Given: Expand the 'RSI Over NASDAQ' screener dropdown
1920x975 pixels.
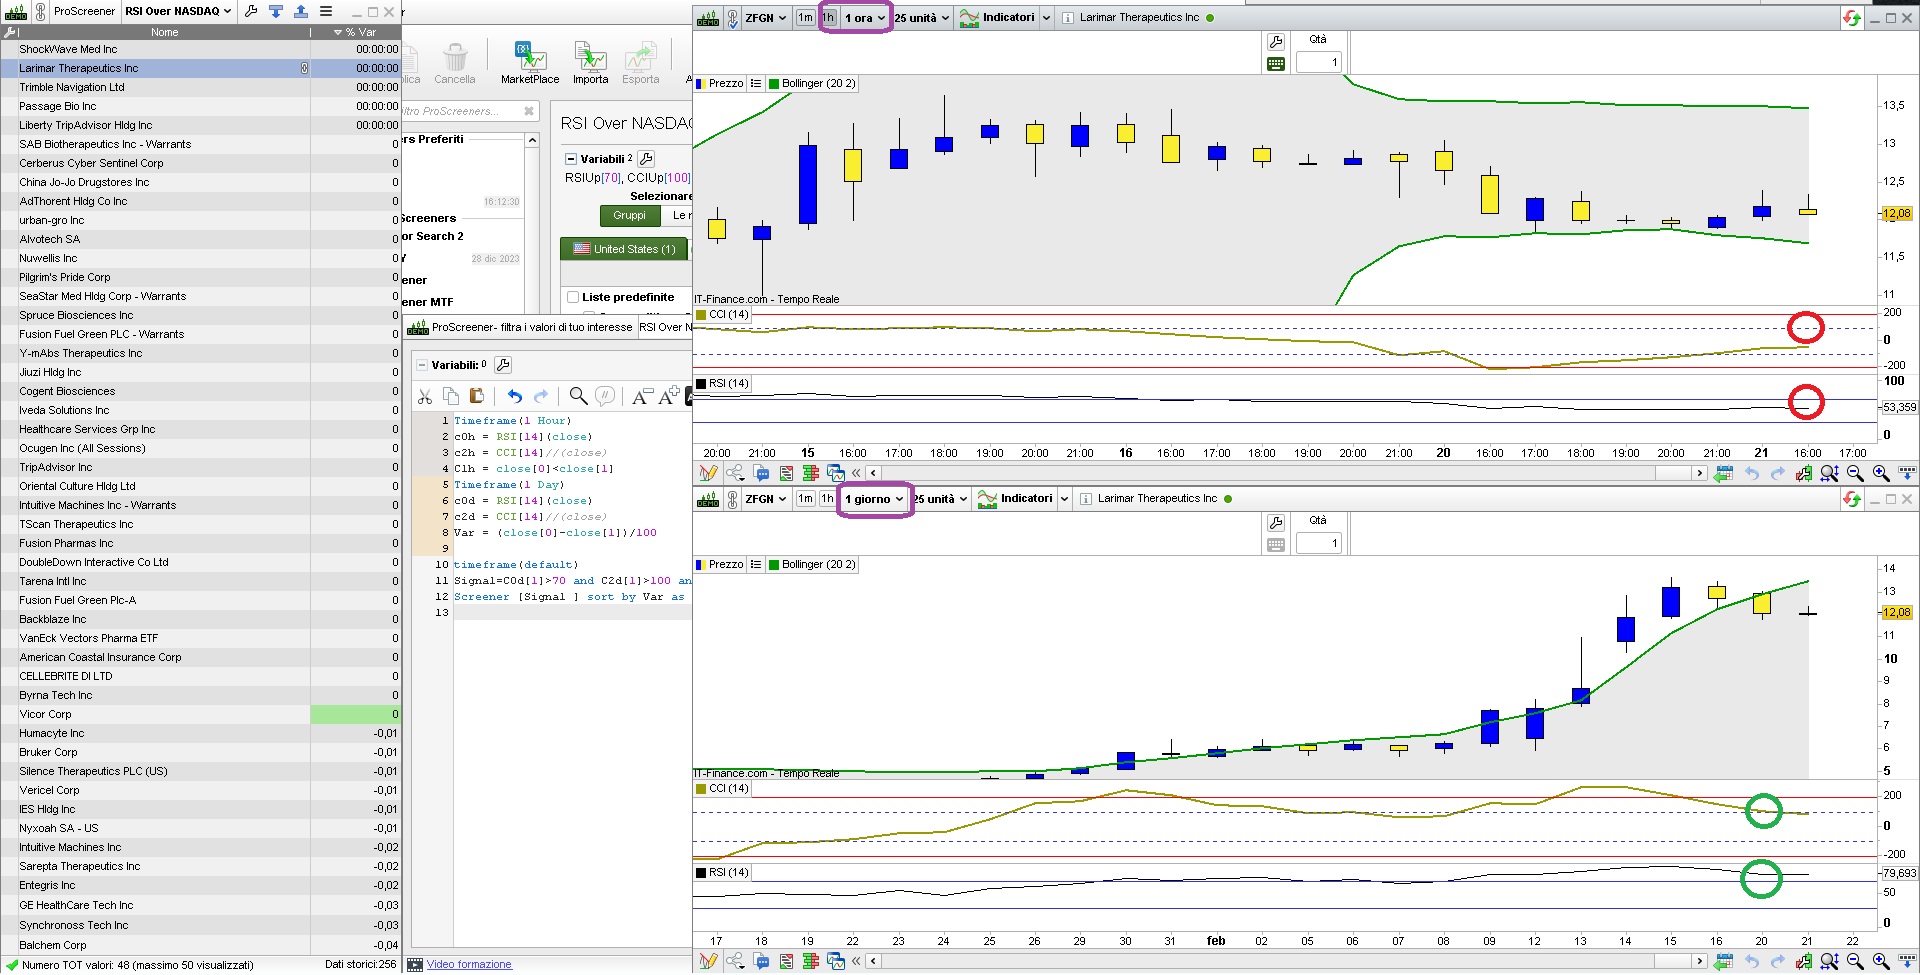Looking at the screenshot, I should [x=178, y=11].
